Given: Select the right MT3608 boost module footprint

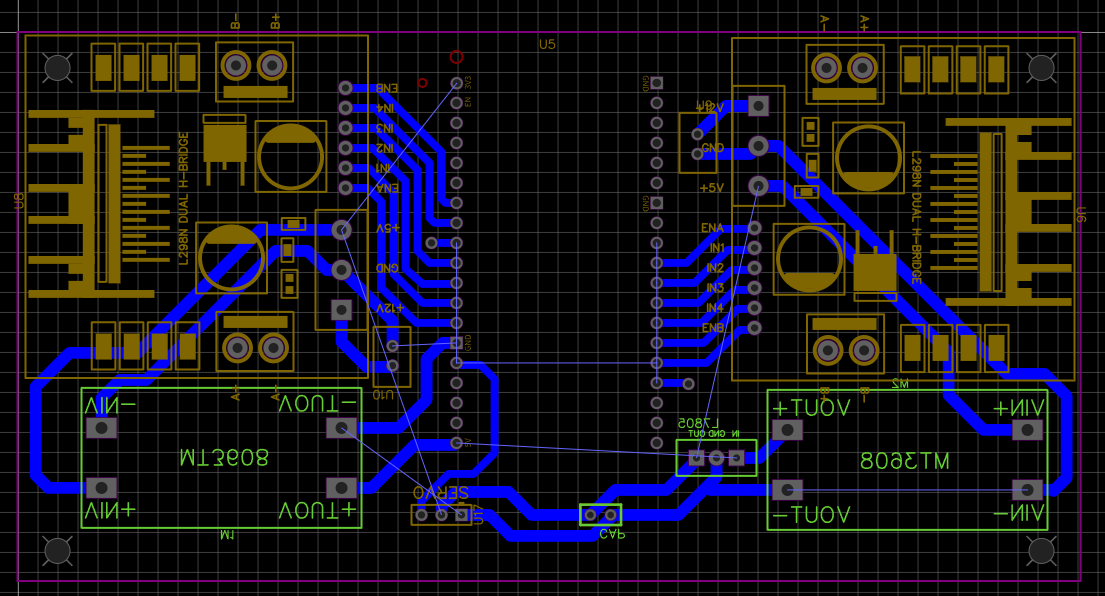Looking at the screenshot, I should 905,460.
